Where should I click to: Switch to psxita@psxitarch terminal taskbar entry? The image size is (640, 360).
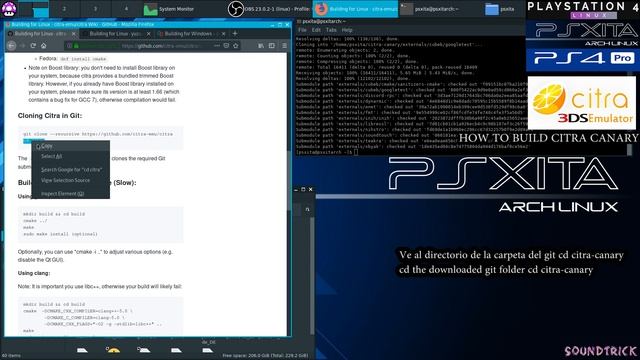click(430, 9)
